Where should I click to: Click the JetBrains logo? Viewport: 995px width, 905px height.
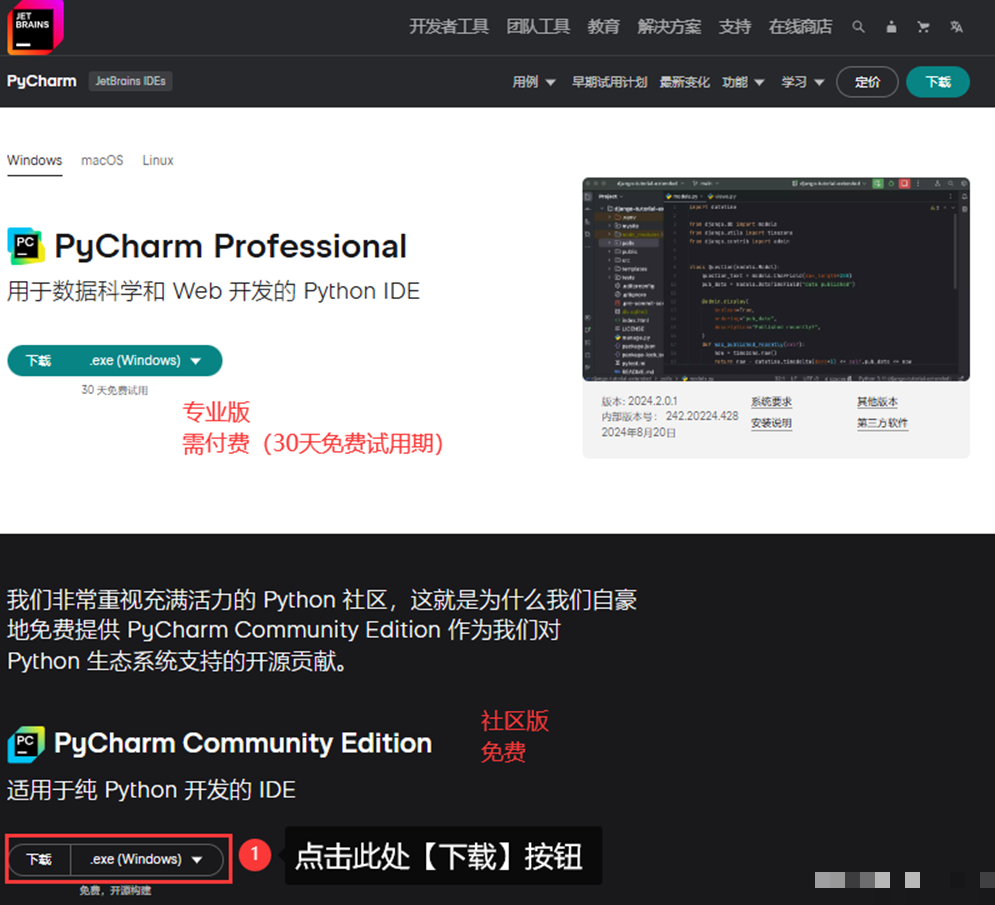pyautogui.click(x=35, y=27)
